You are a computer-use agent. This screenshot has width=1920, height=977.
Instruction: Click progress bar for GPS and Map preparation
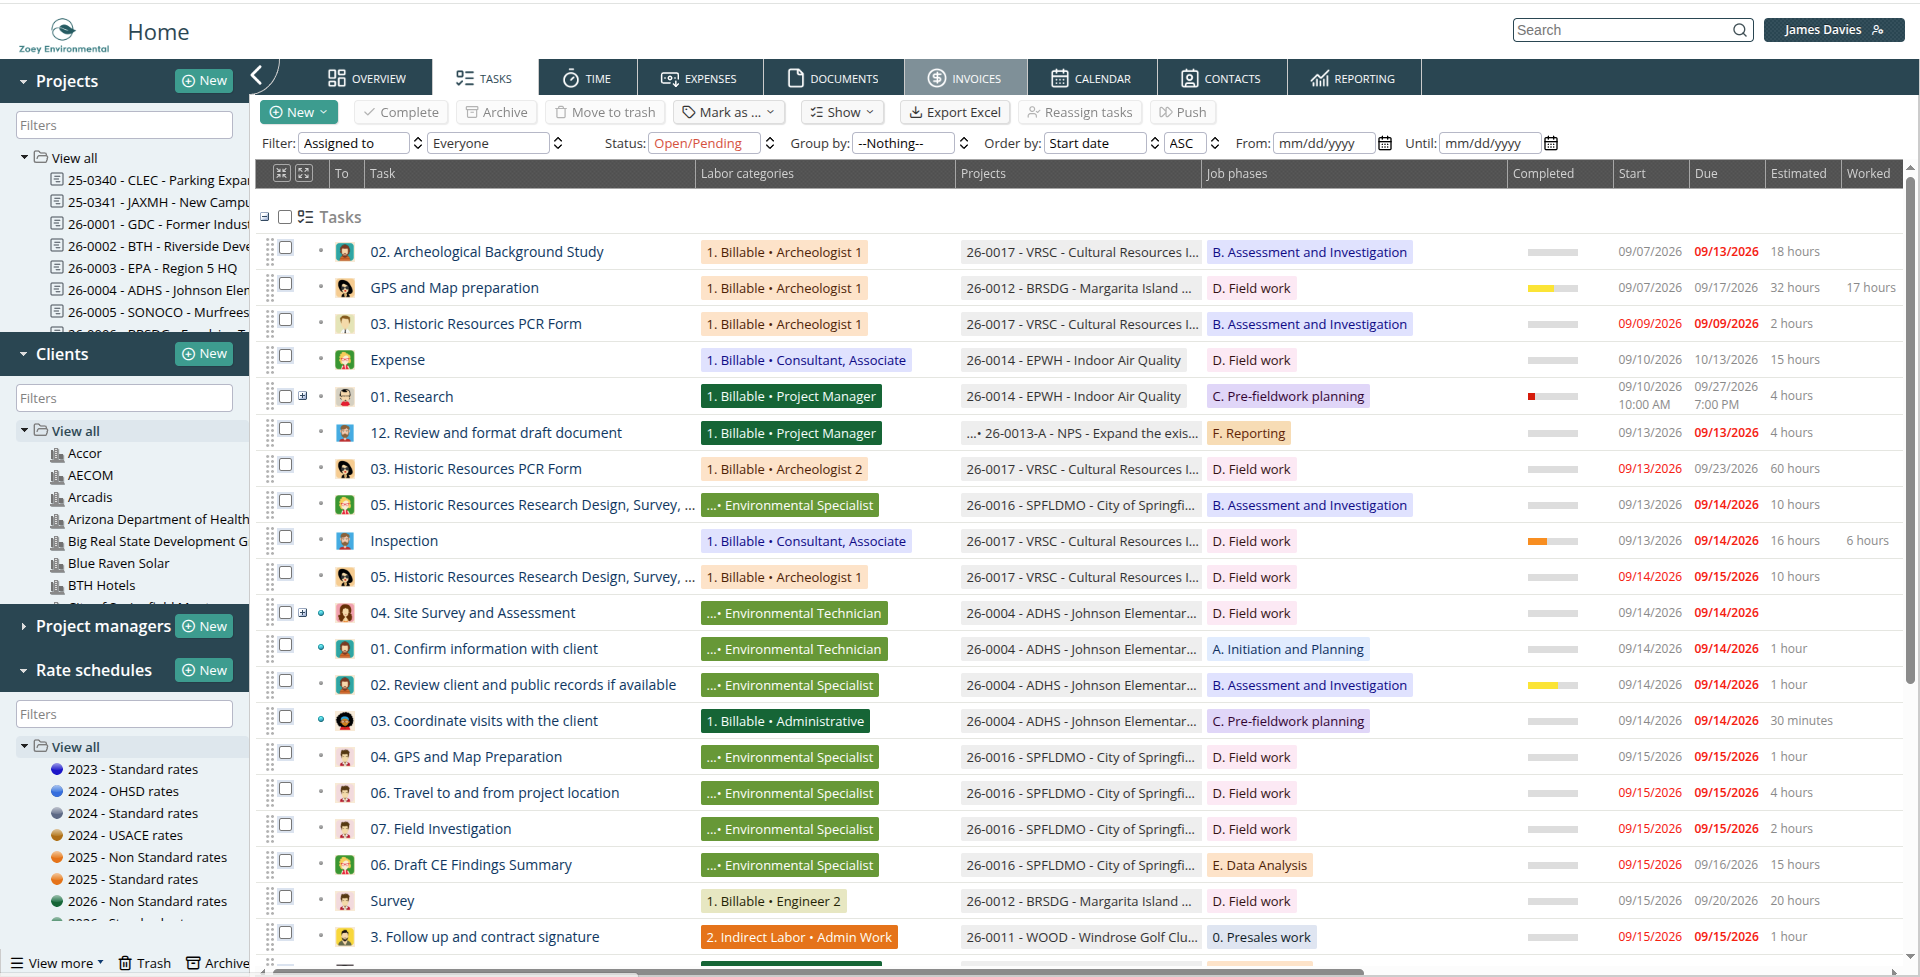coord(1552,288)
